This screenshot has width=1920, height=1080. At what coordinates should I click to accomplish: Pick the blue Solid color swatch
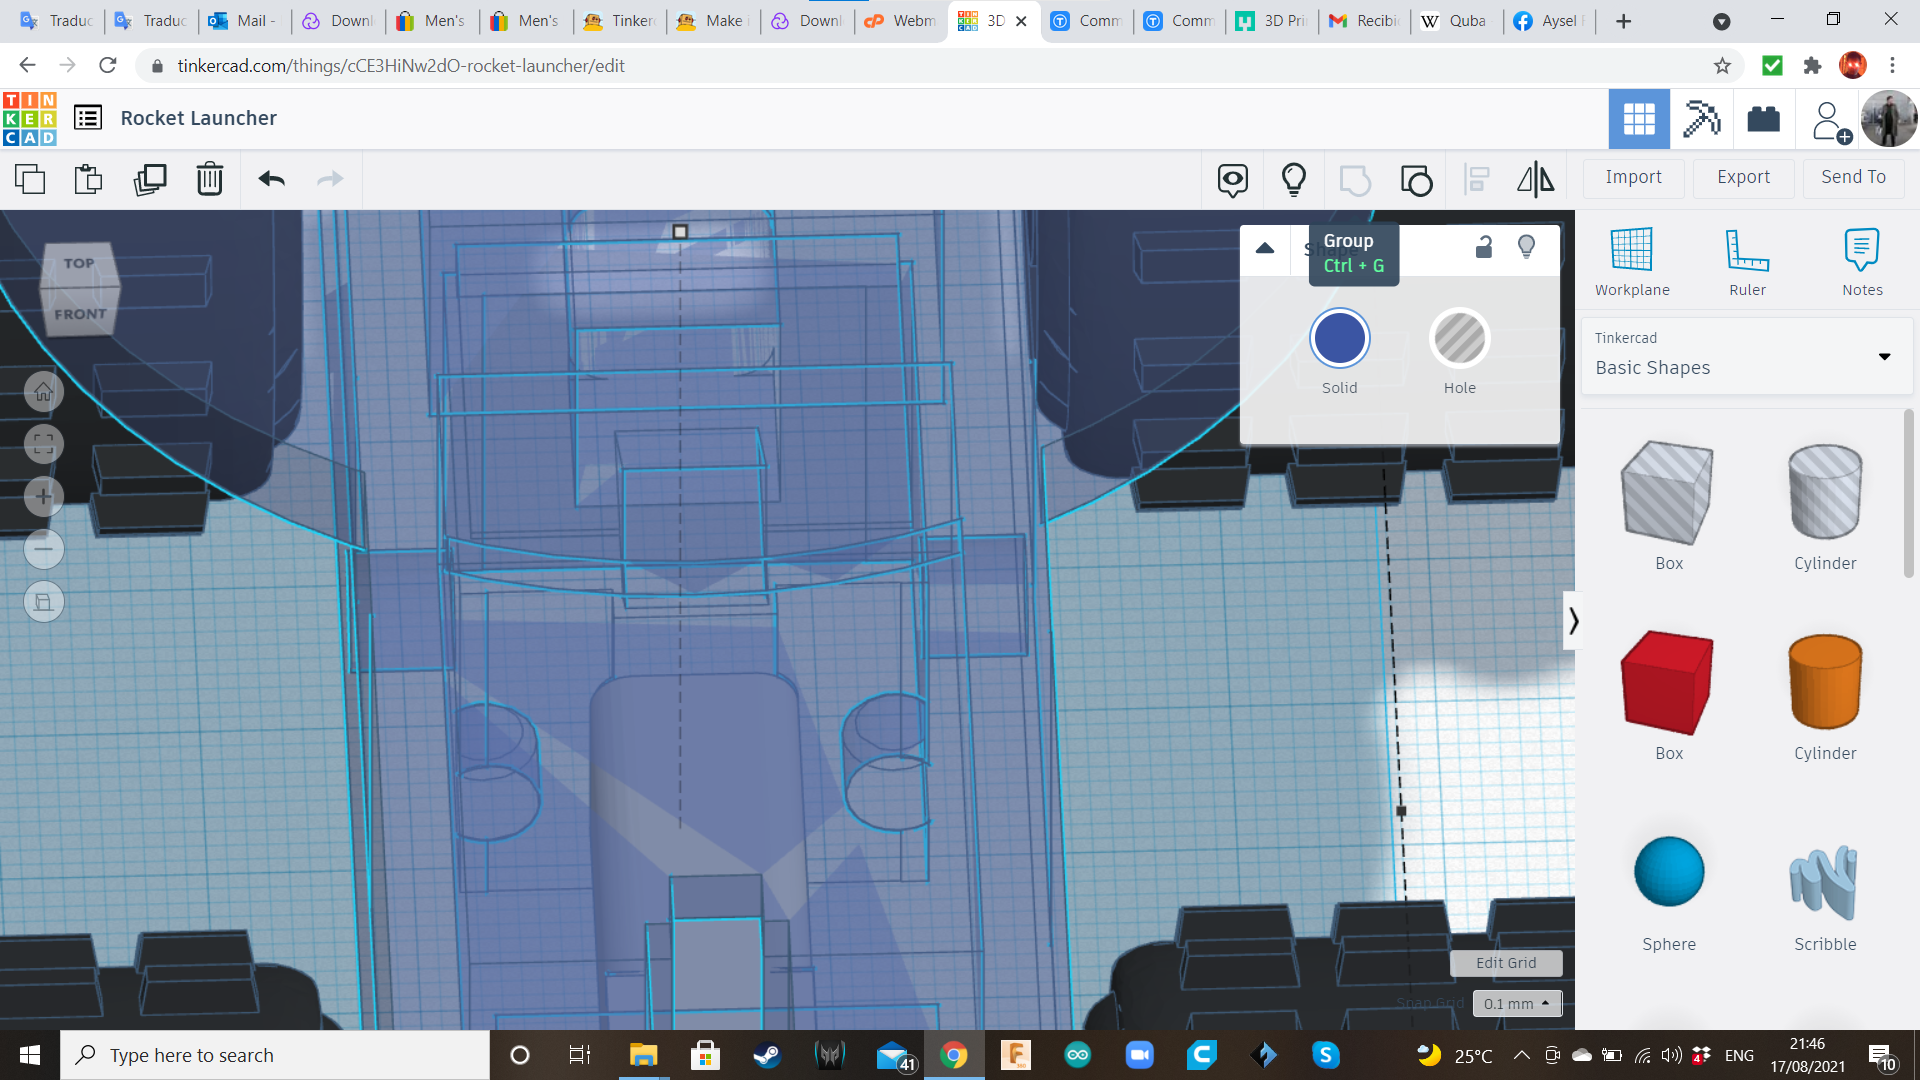(1339, 339)
